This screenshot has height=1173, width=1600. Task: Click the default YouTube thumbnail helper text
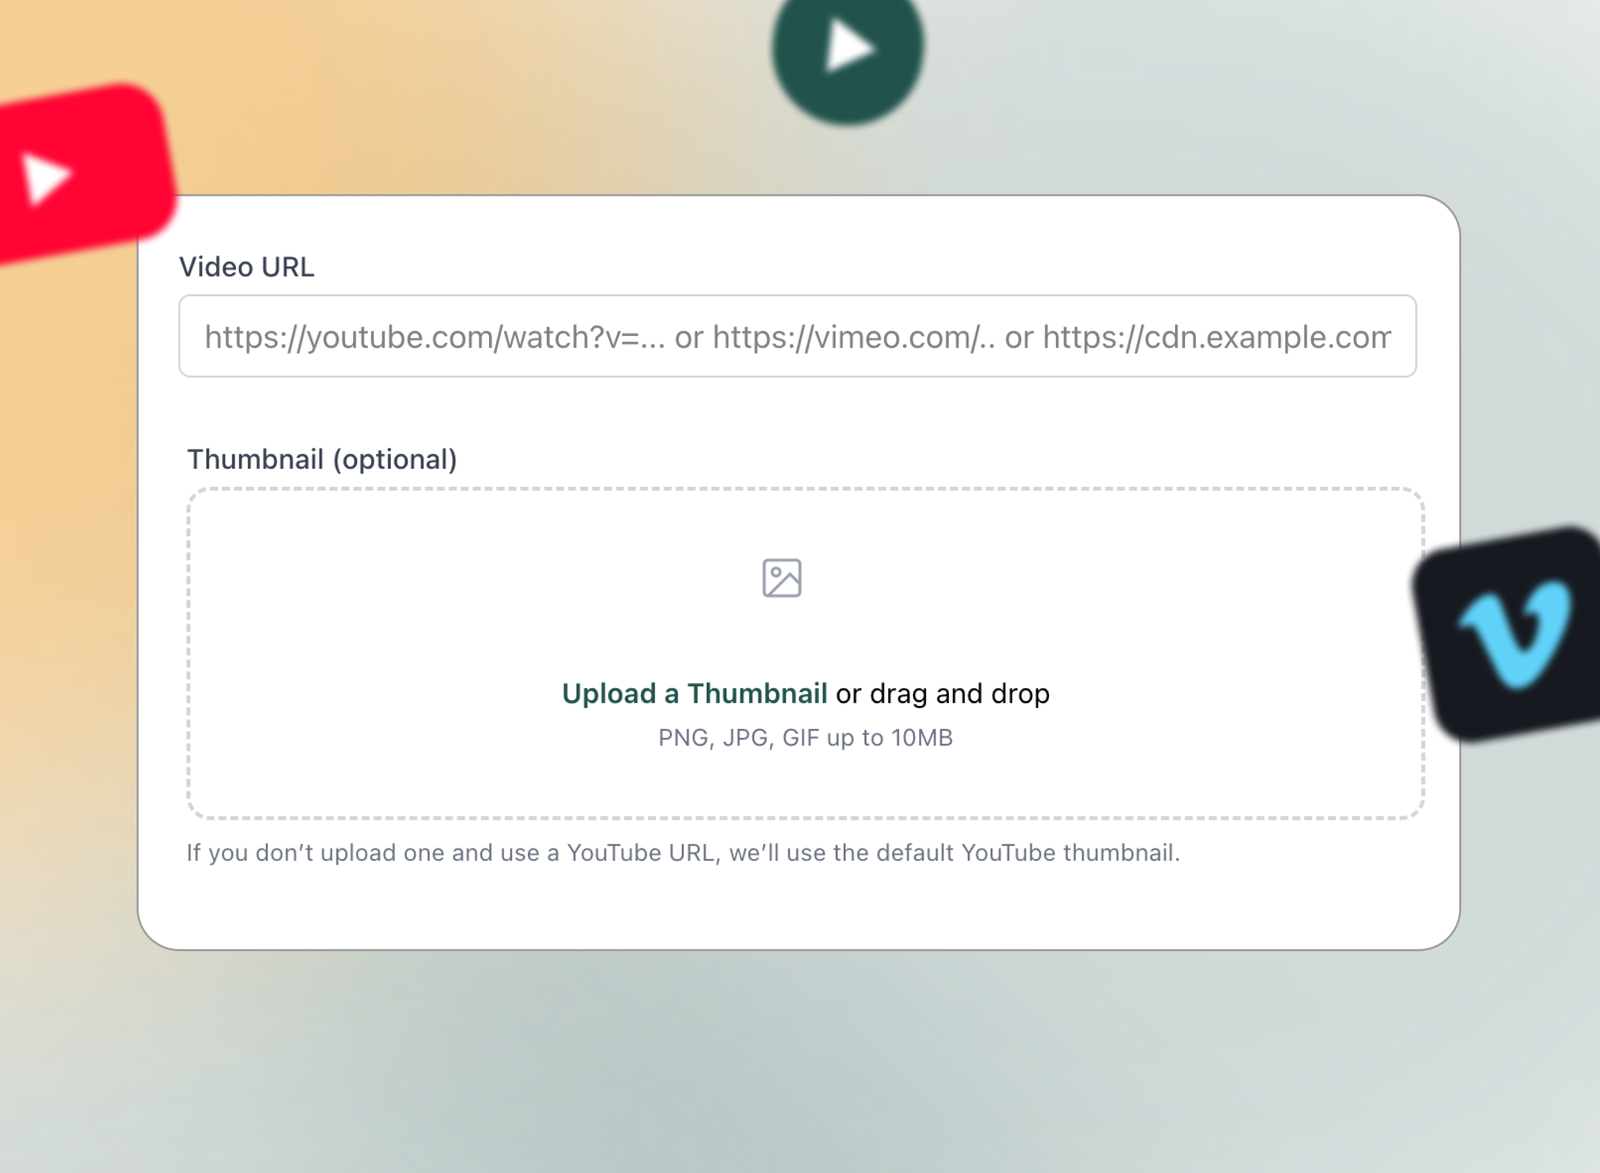683,853
